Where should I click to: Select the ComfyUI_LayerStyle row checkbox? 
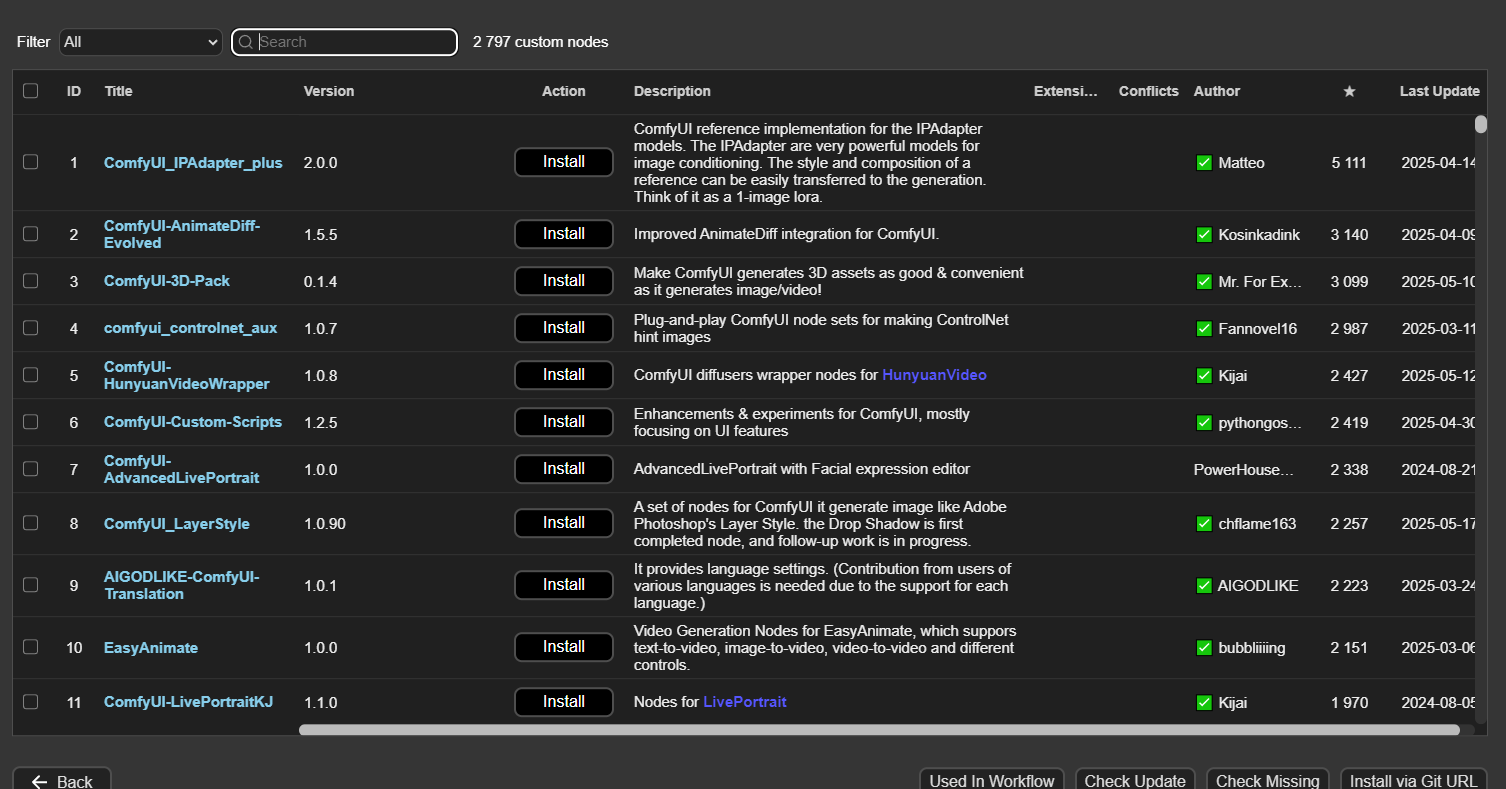pos(31,523)
